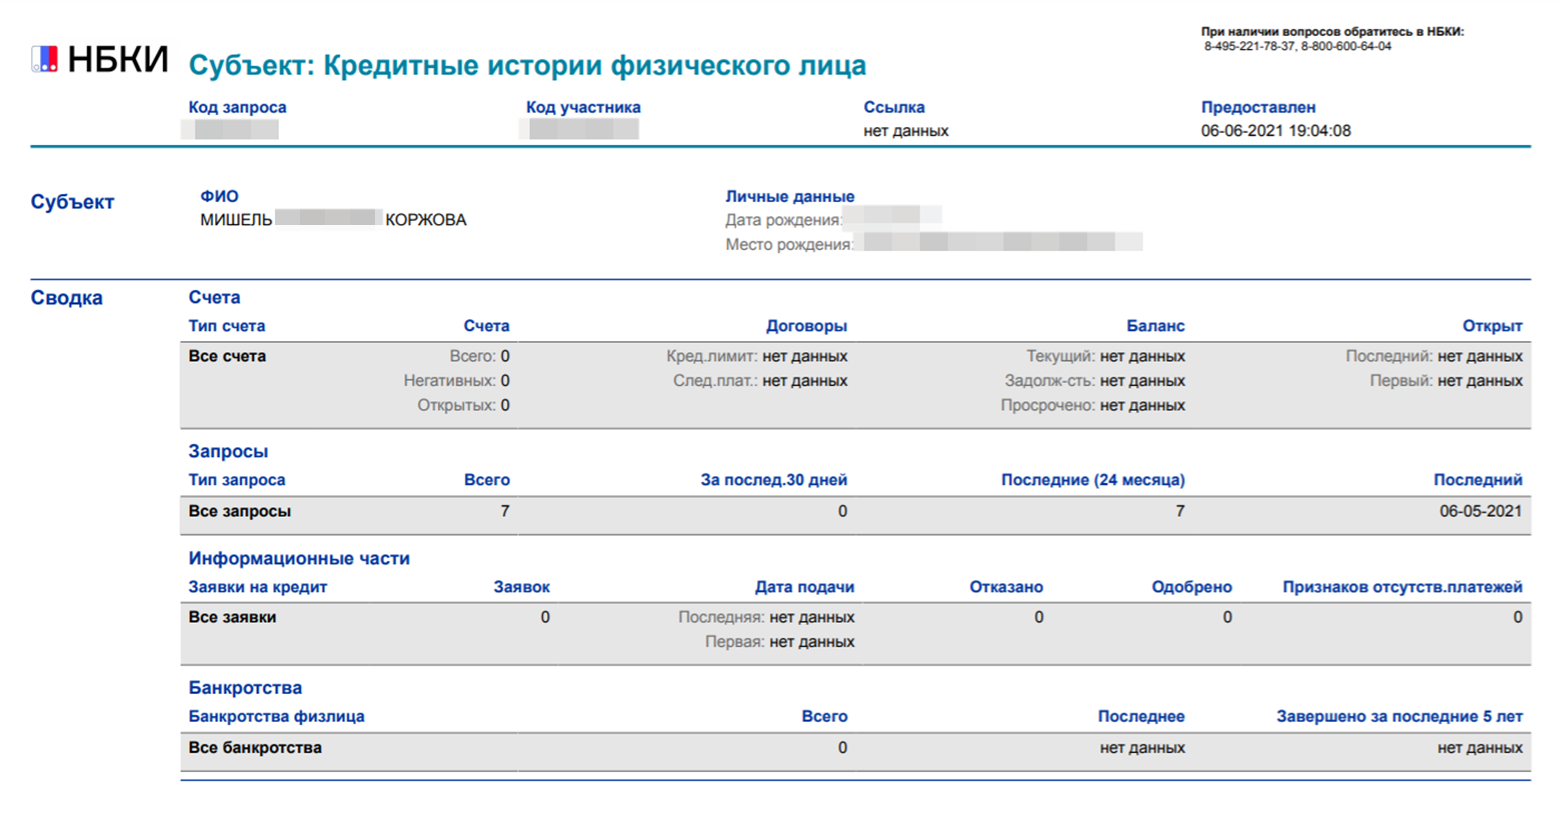Click the 'Последняя: нет данных' cell
This screenshot has width=1560, height=821.
(x=766, y=617)
